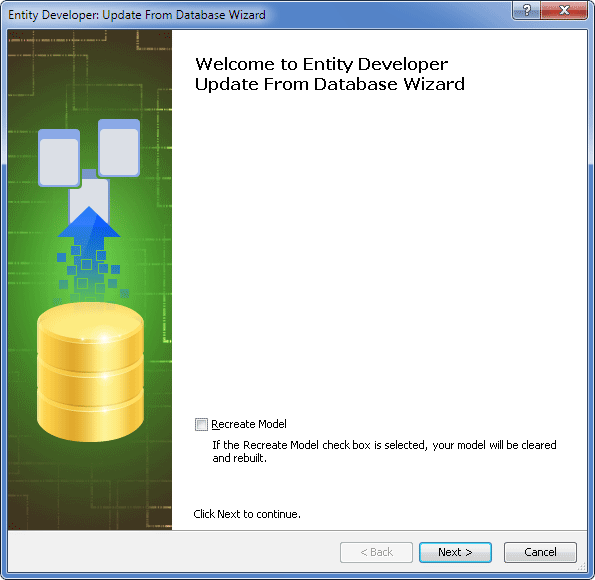
Task: Click the 'Welcome to Entity Developer' heading
Action: coord(321,64)
